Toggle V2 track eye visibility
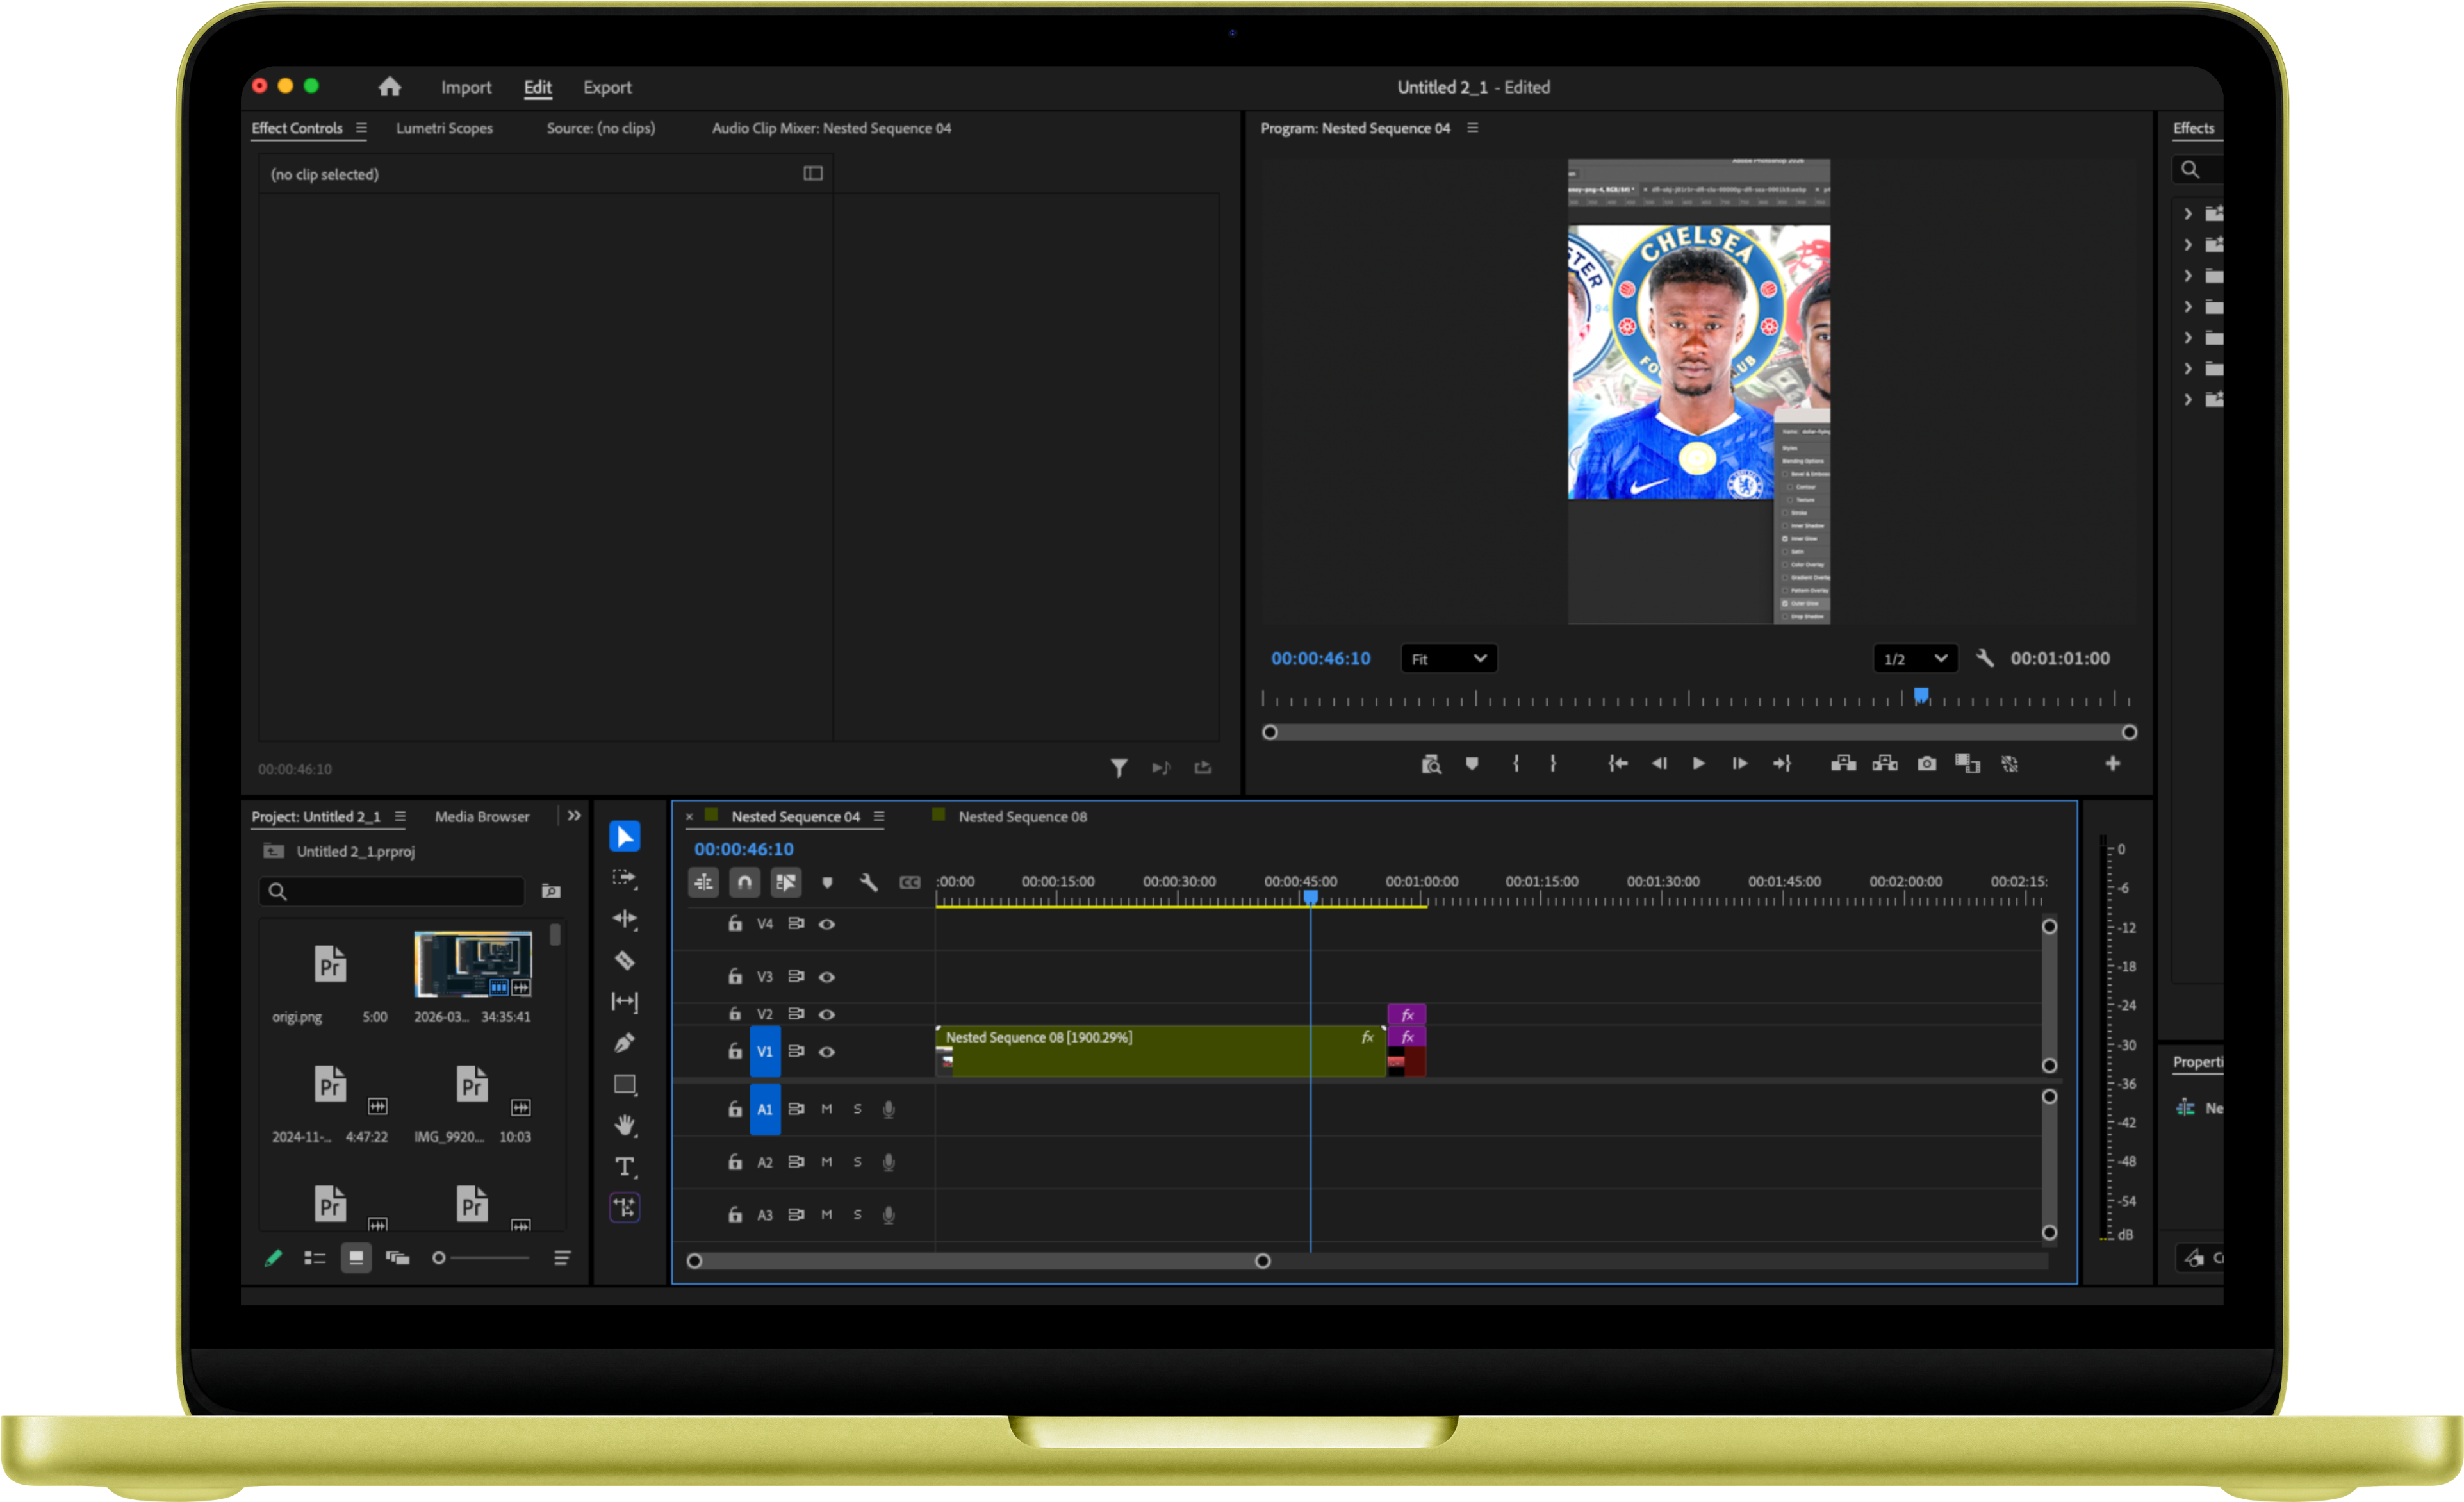The height and width of the screenshot is (1502, 2464). 827,1014
